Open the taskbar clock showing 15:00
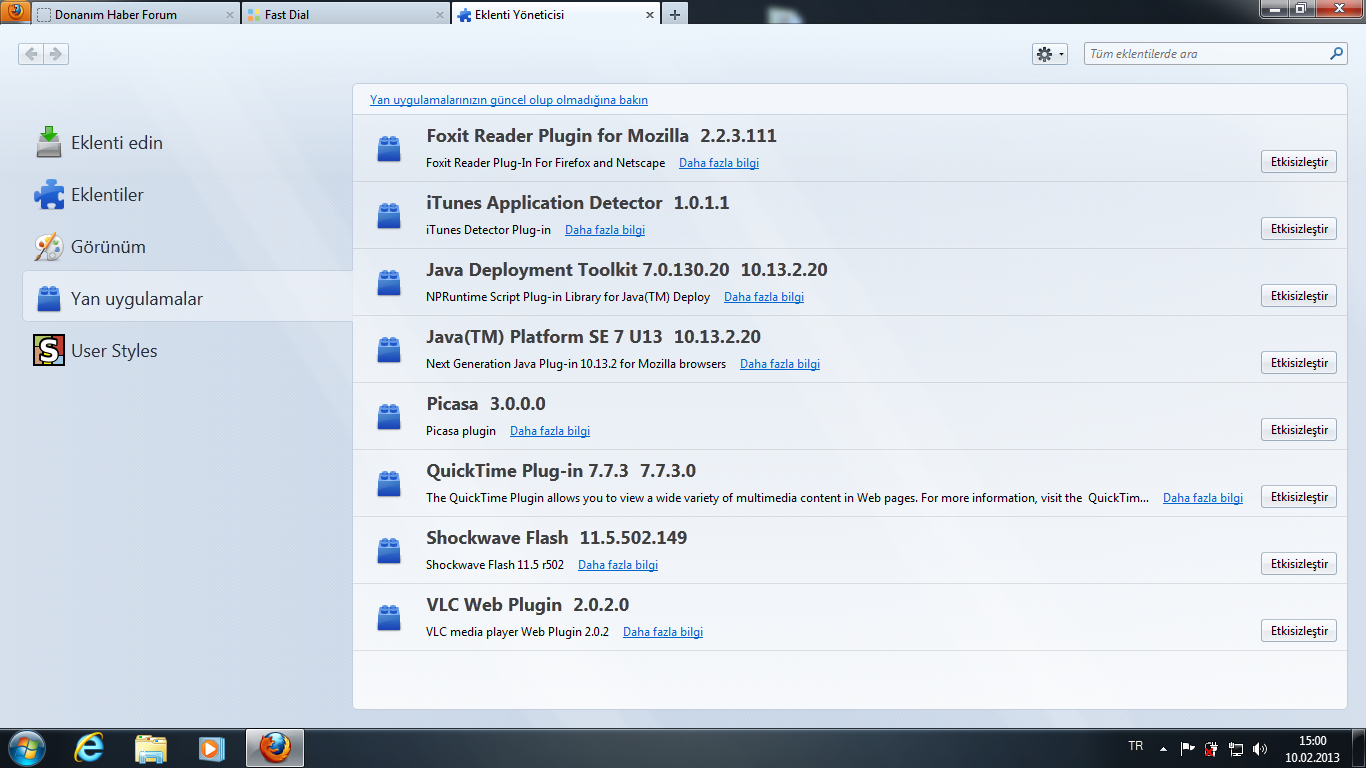 pyautogui.click(x=1312, y=749)
